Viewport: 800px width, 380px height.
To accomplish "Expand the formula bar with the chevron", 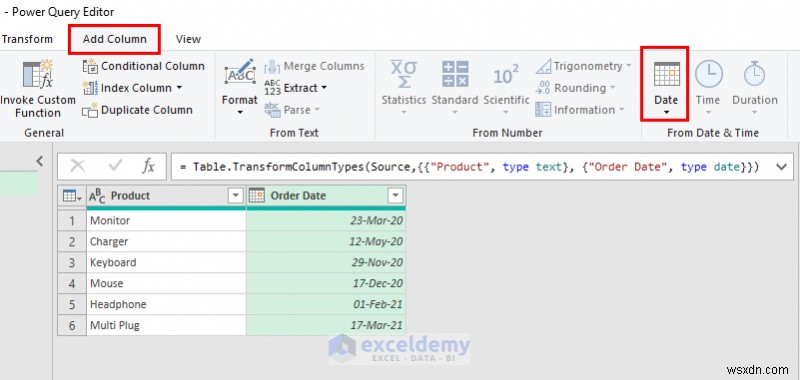I will click(781, 167).
